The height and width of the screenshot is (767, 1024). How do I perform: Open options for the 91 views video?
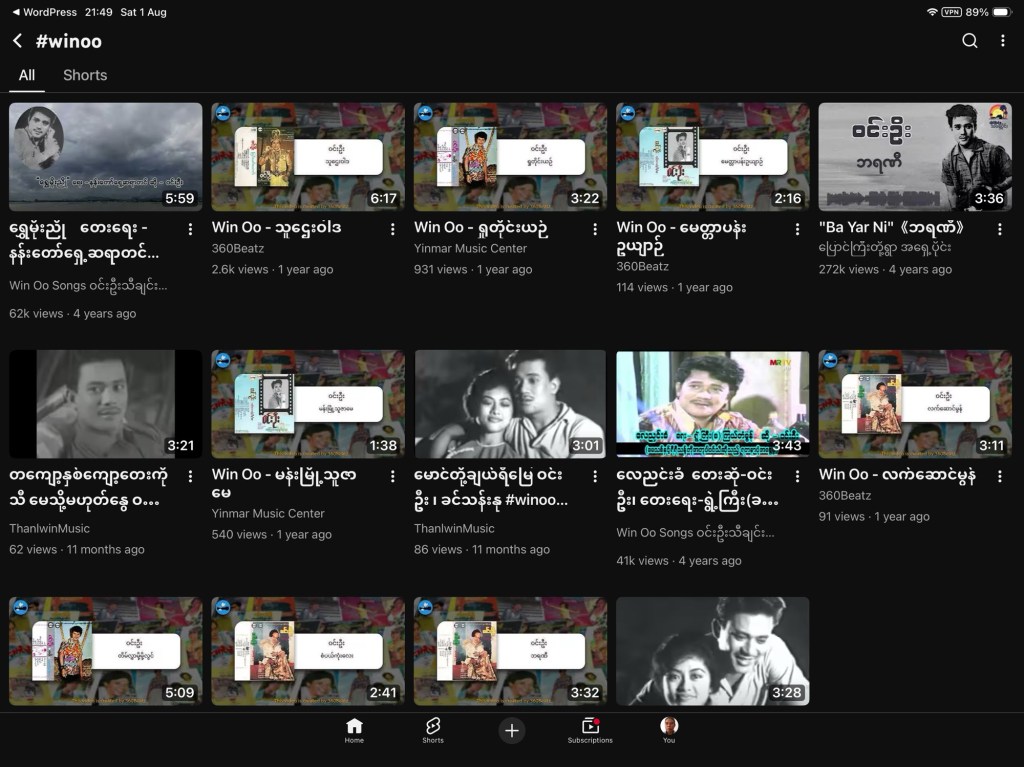(x=1000, y=476)
